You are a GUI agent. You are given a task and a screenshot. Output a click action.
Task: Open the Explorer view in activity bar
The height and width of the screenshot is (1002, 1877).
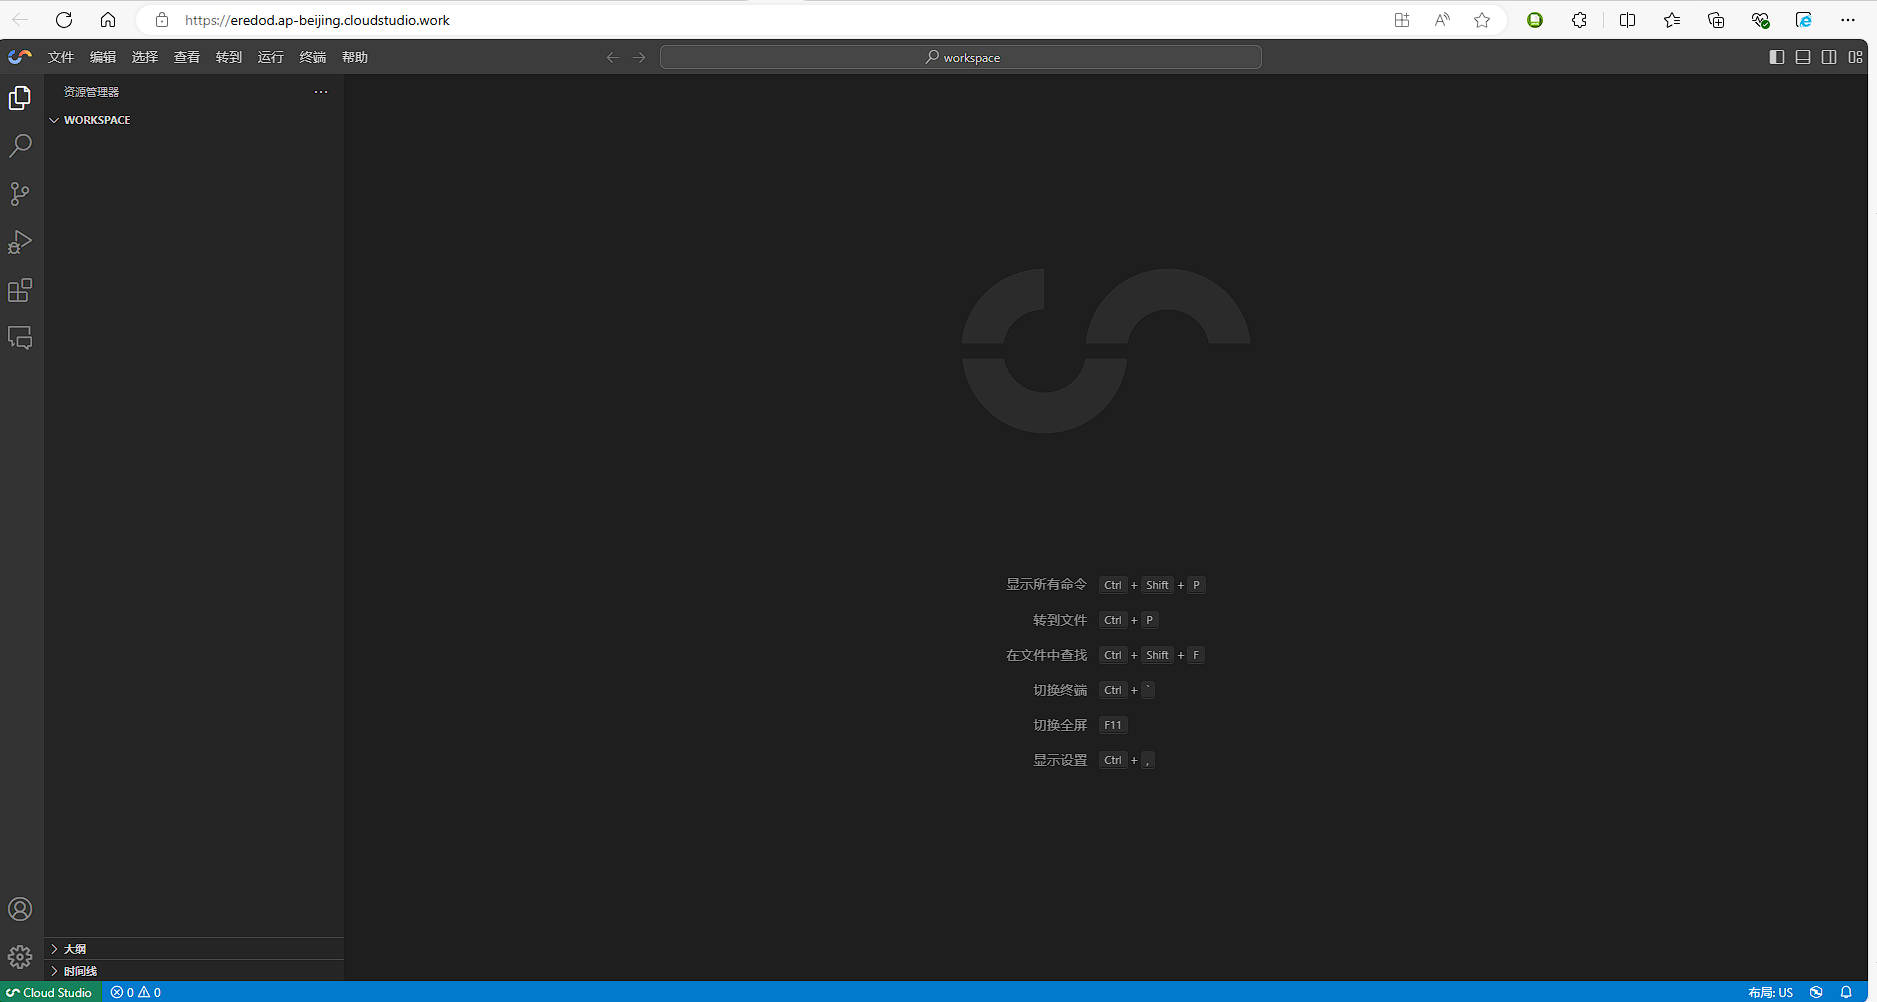(x=20, y=98)
